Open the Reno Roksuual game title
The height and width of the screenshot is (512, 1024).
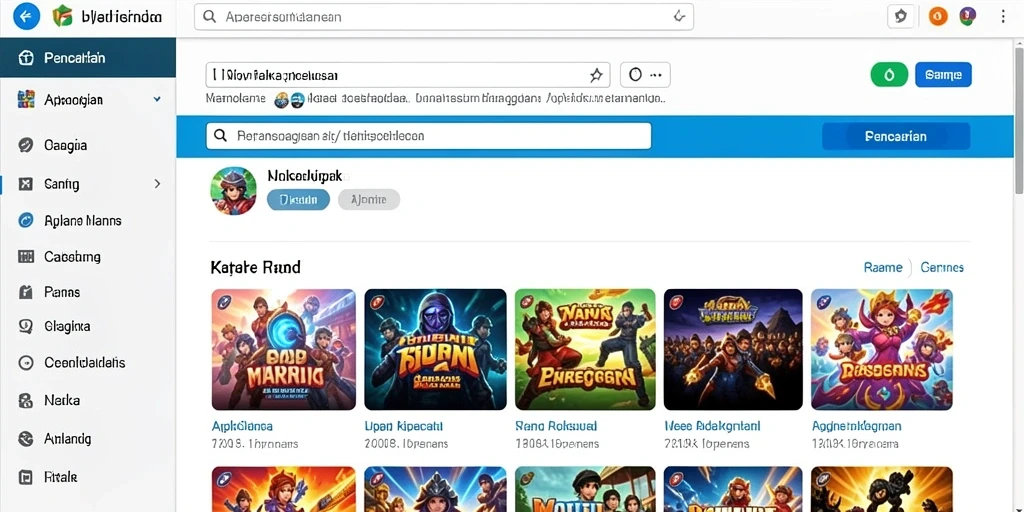(x=556, y=426)
